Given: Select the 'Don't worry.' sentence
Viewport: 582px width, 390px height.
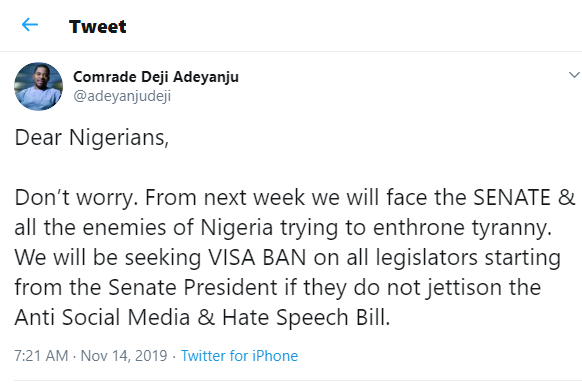Looking at the screenshot, I should click(x=76, y=198).
